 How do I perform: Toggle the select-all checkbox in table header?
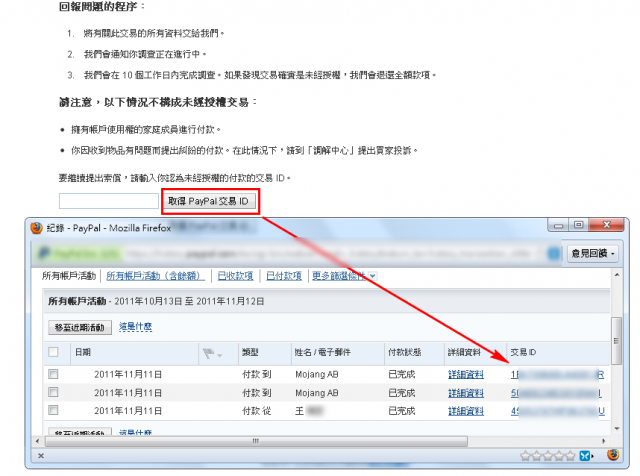click(53, 352)
